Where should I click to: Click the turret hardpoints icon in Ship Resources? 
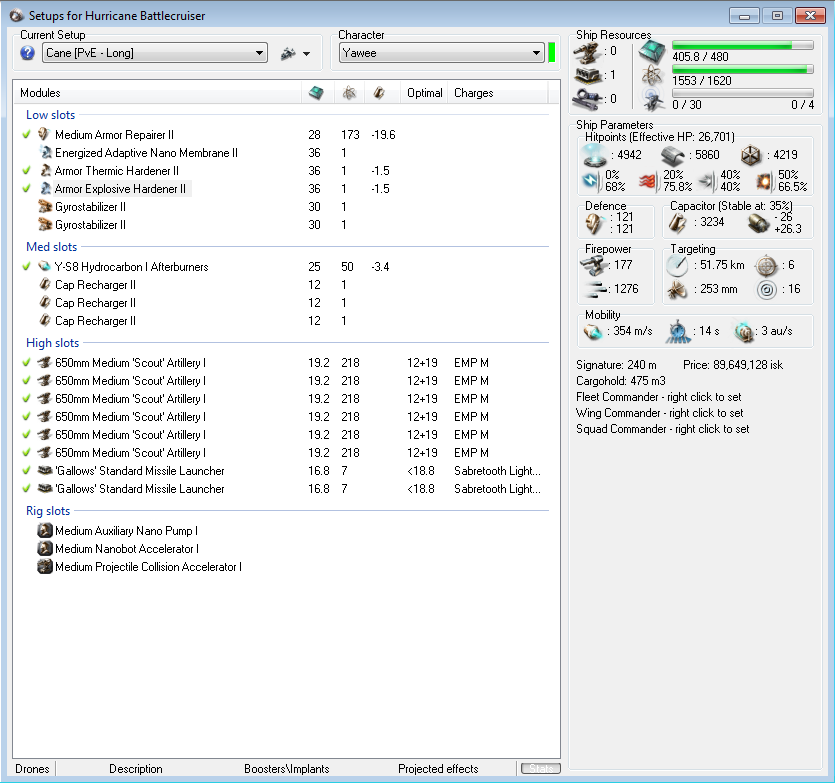coord(587,52)
